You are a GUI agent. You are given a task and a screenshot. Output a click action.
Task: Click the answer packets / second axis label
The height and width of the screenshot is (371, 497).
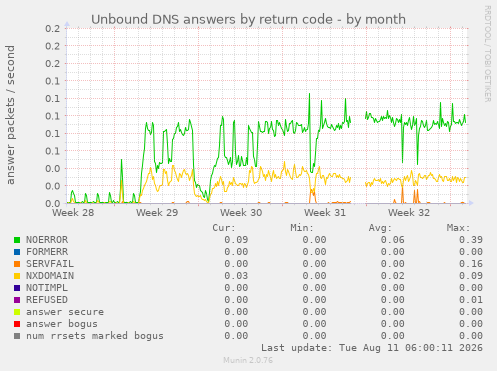(x=10, y=115)
